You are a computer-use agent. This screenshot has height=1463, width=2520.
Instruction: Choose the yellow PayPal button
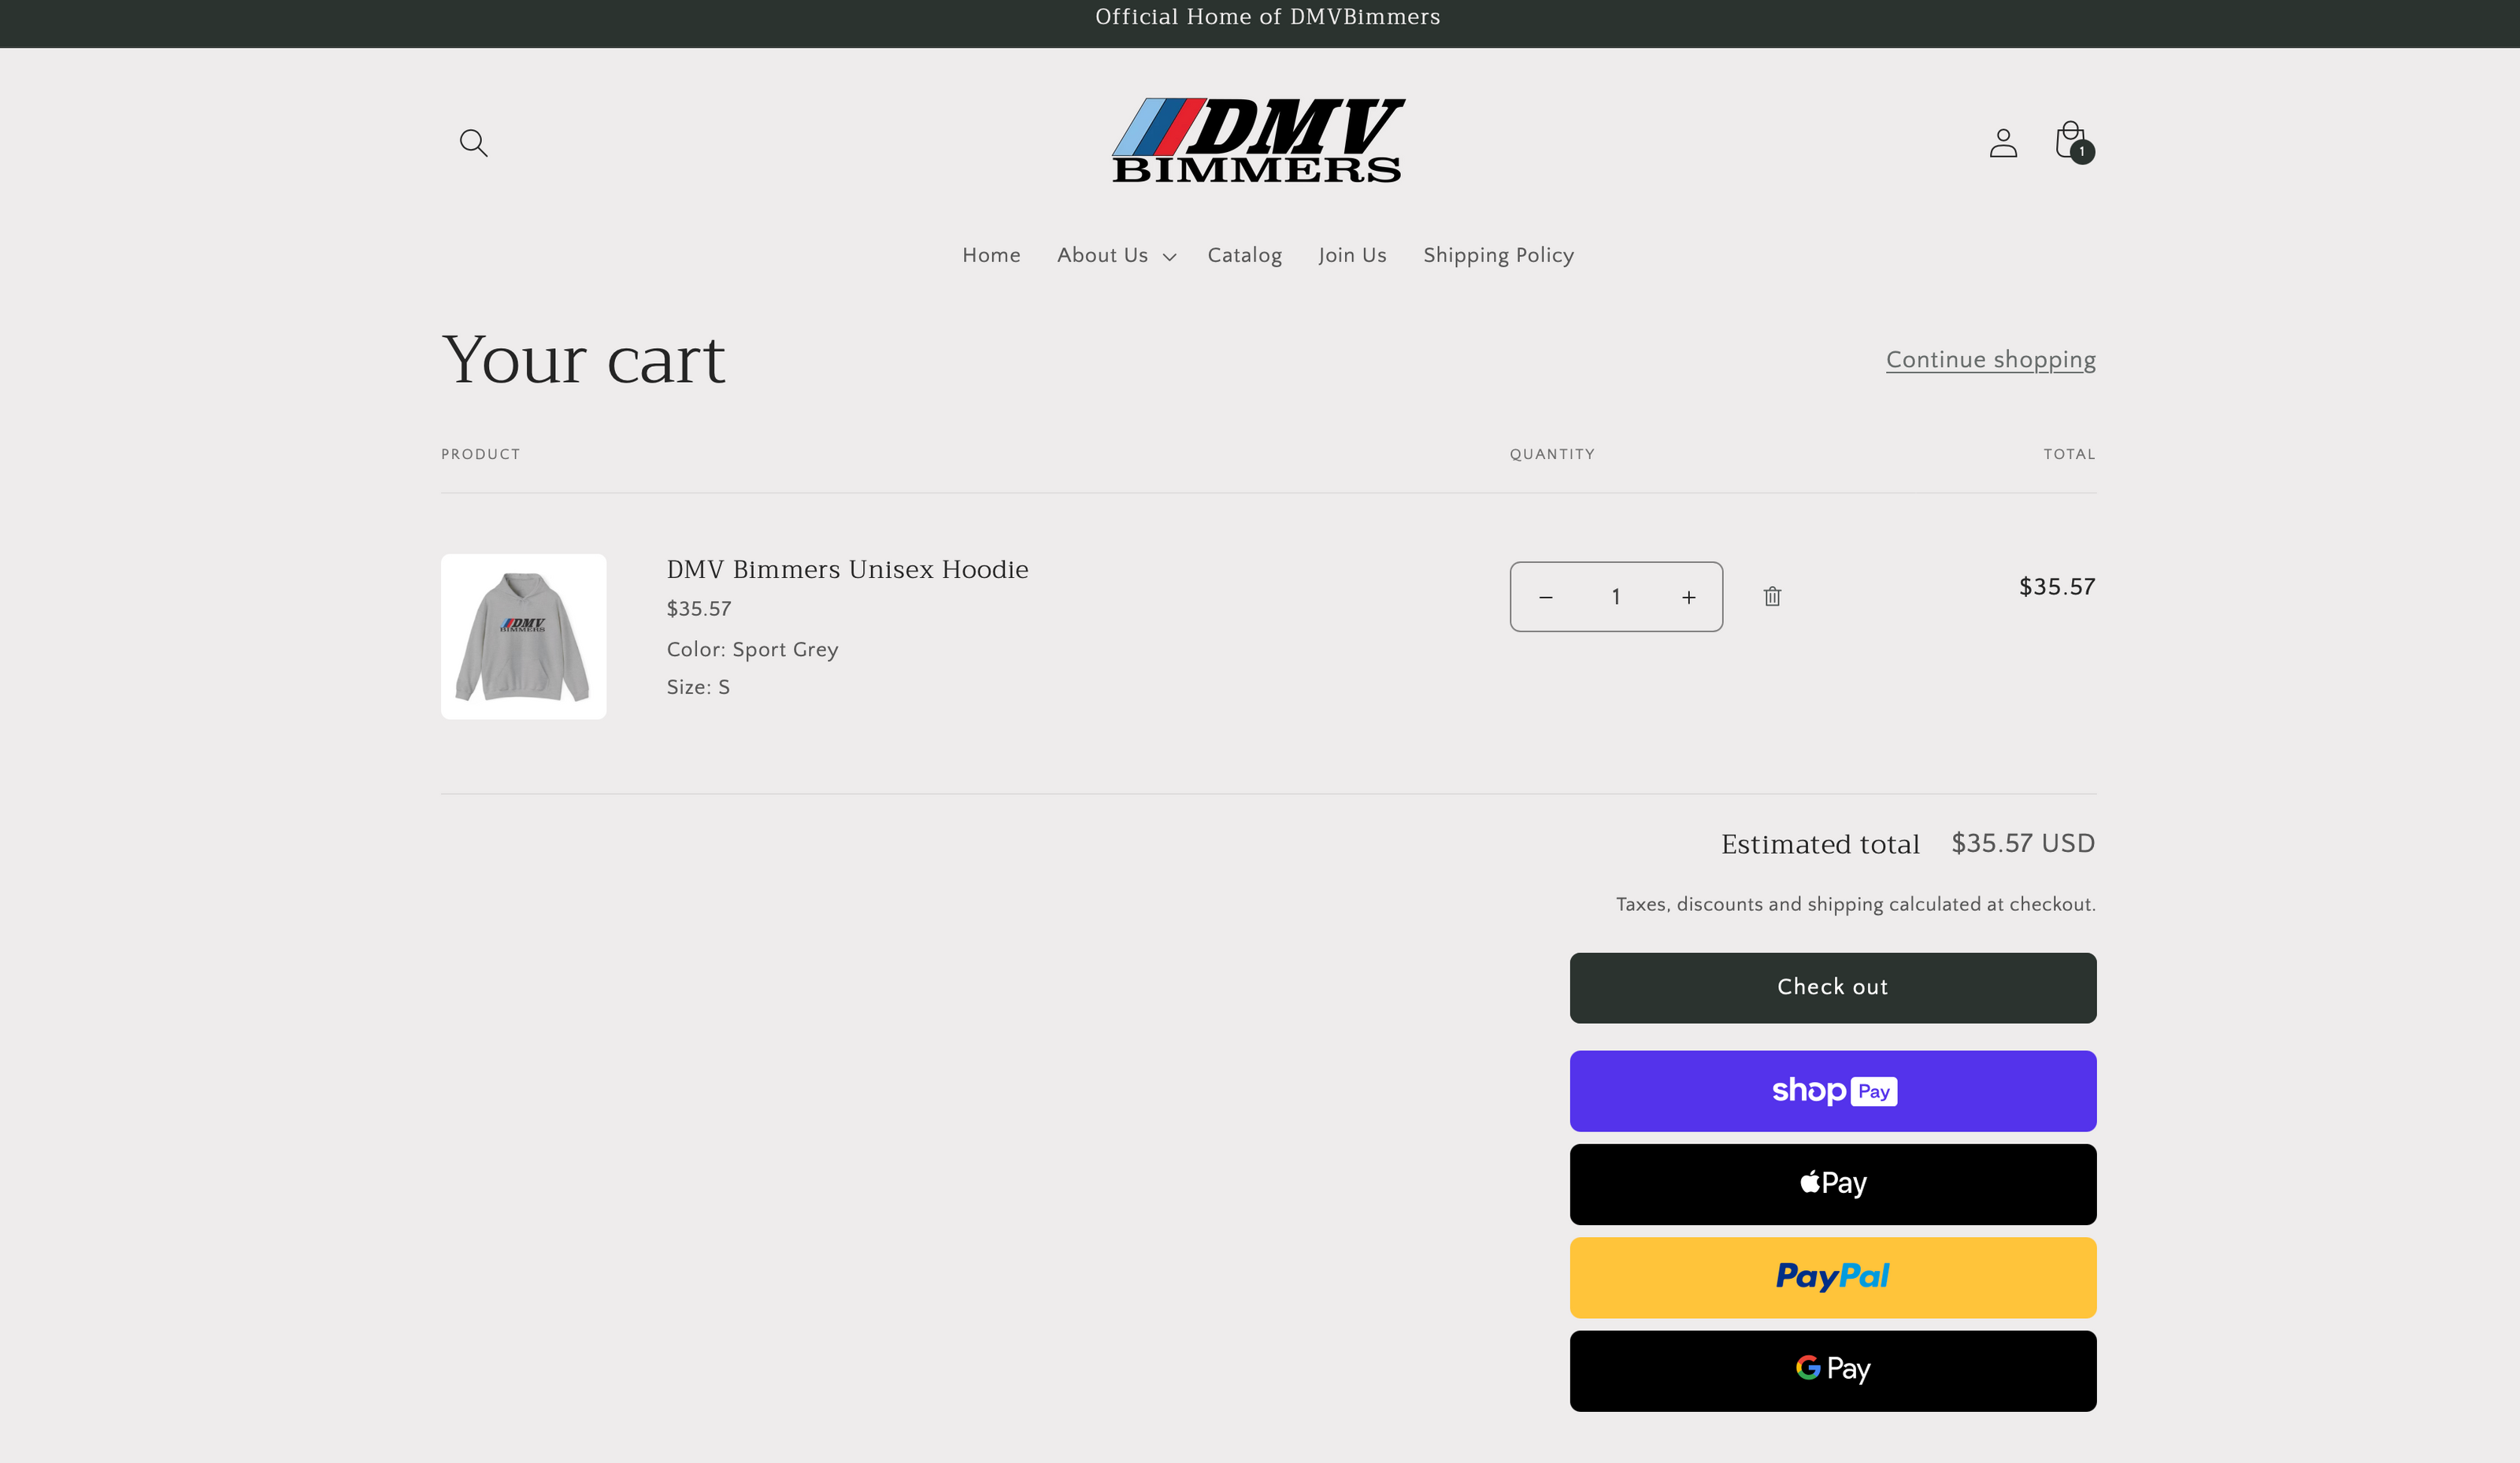click(1832, 1277)
